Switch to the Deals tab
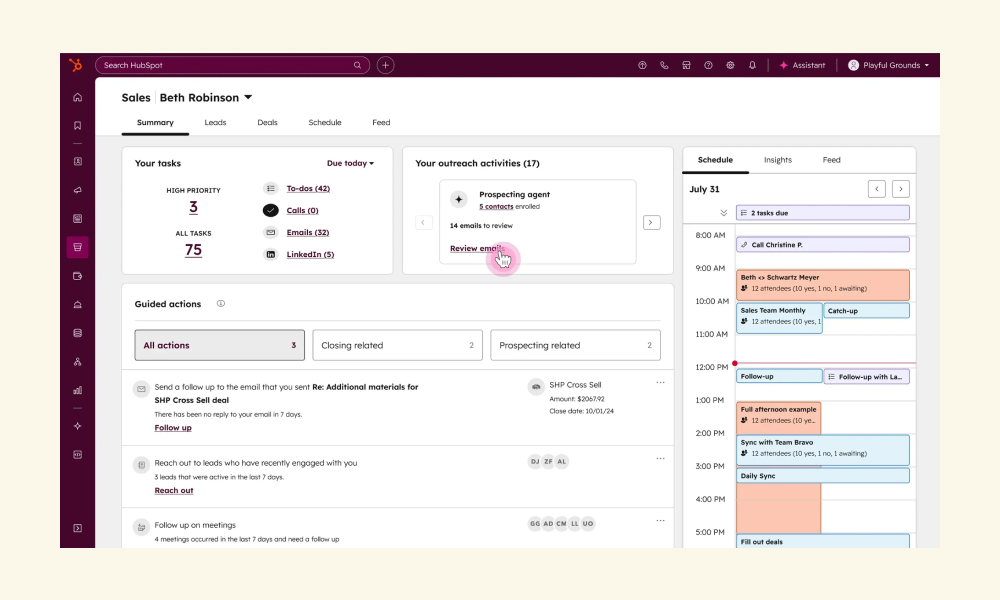1000x600 pixels. coord(267,122)
